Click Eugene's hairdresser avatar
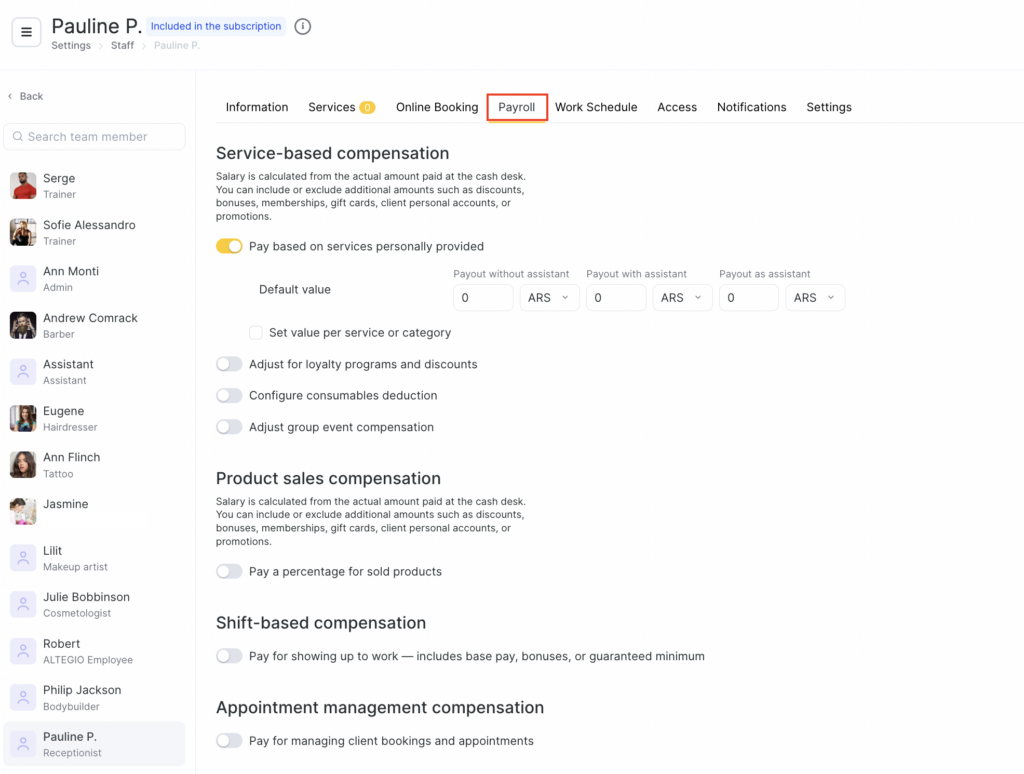 click(x=23, y=418)
